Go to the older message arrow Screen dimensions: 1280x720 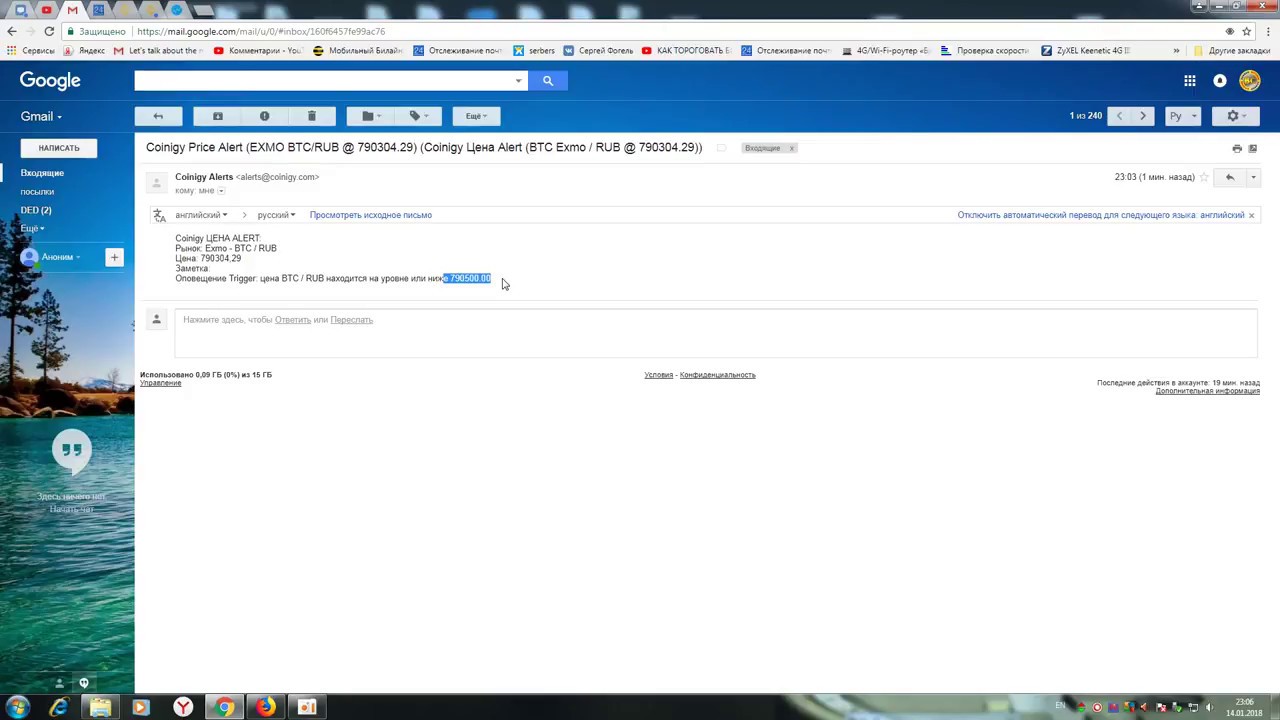[x=1143, y=116]
